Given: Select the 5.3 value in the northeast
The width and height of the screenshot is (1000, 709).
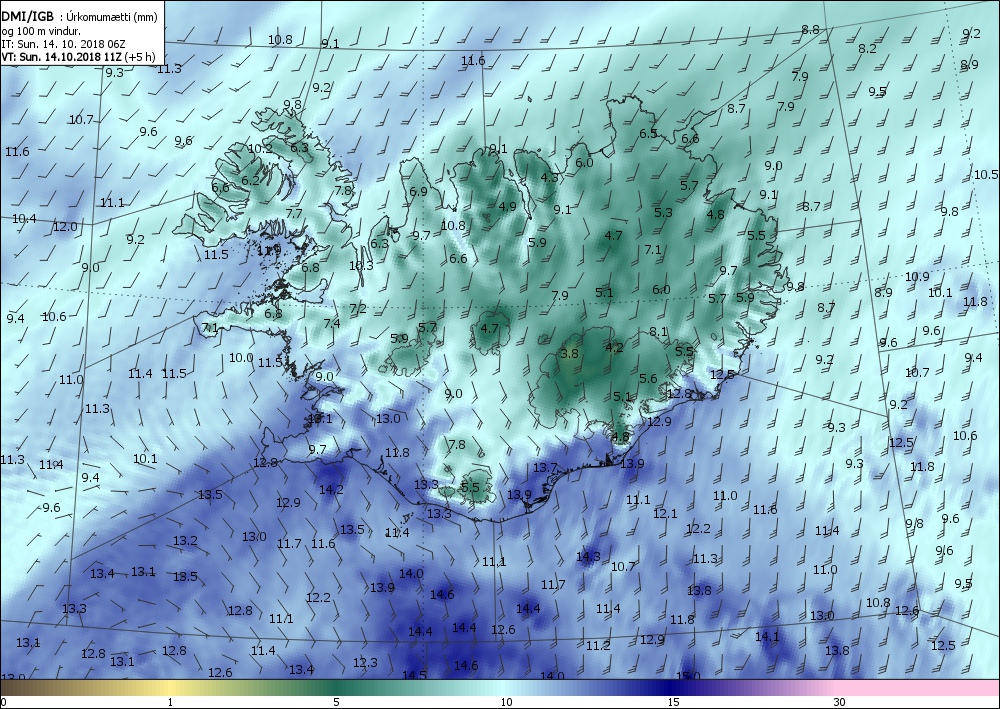Looking at the screenshot, I should [x=663, y=212].
